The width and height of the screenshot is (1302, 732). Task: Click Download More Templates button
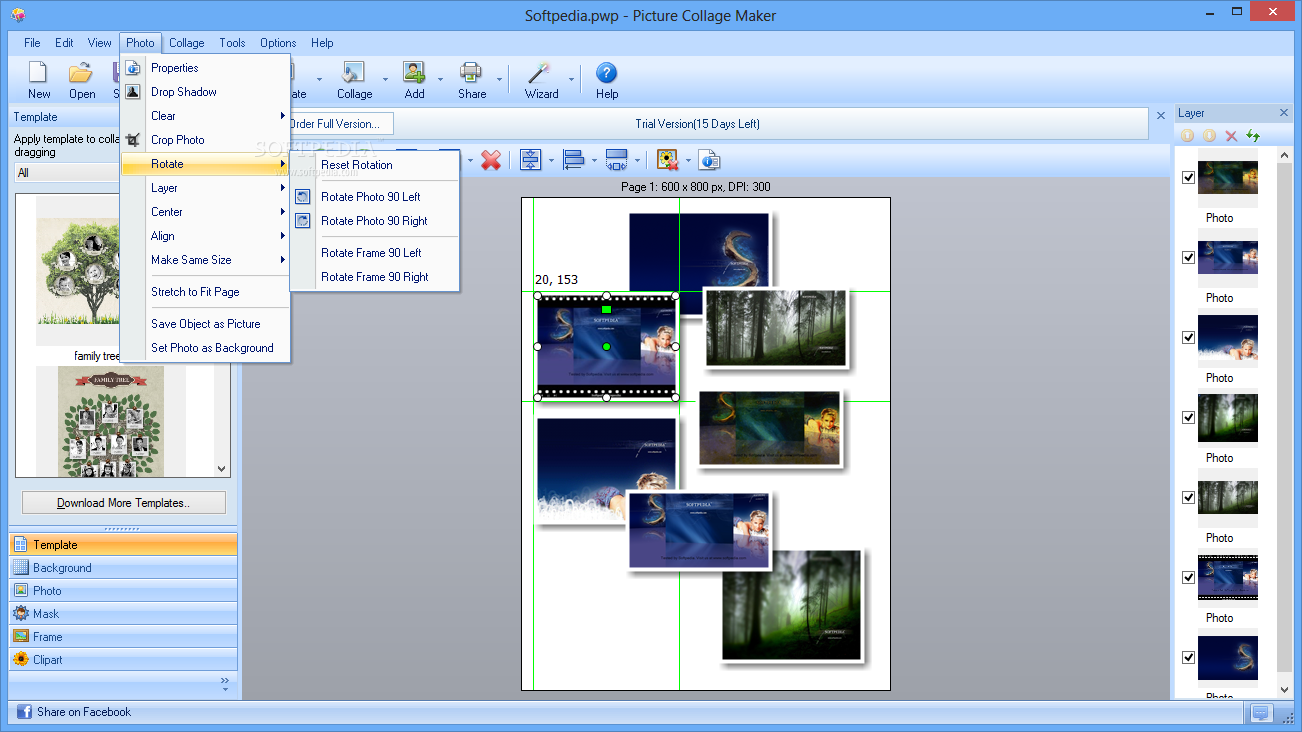124,503
